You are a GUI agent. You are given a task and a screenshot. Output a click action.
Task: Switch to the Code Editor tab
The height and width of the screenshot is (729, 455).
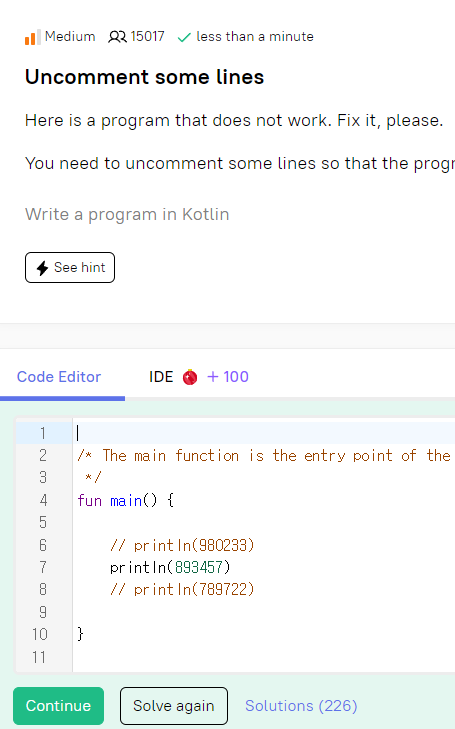[59, 377]
